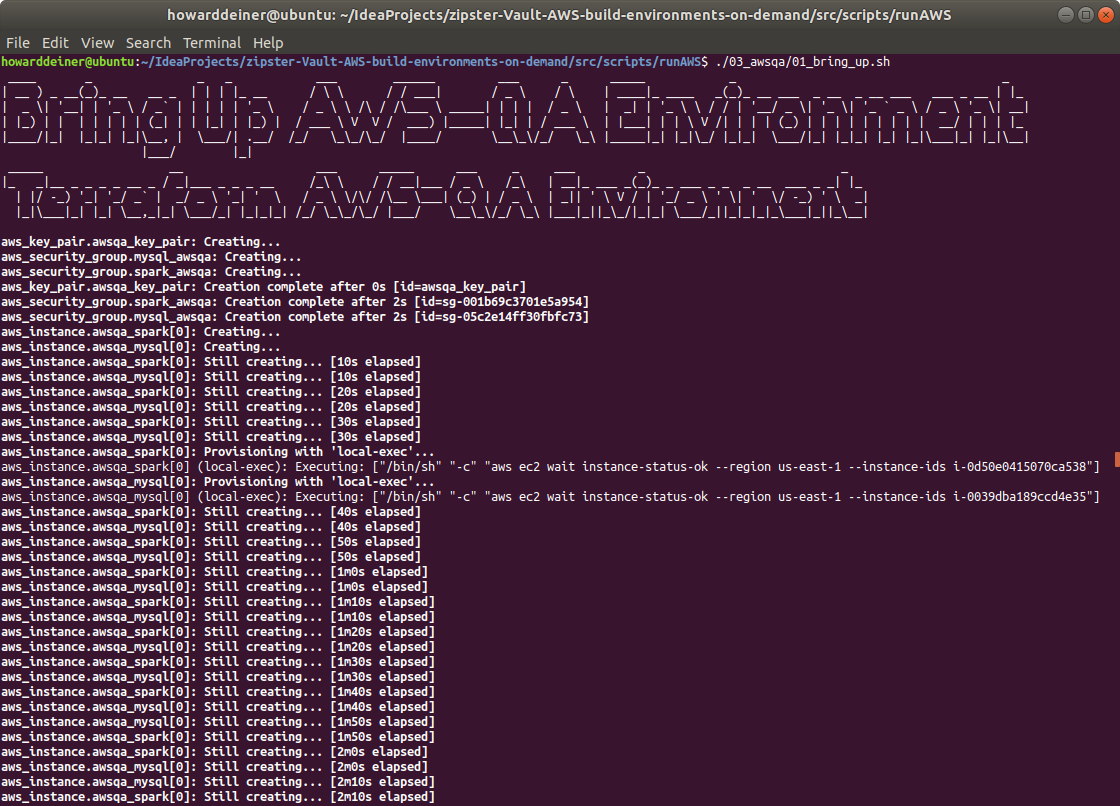Image resolution: width=1120 pixels, height=806 pixels.
Task: Click mysql line with '[1m30s elapsed]'
Action: click(x=218, y=677)
